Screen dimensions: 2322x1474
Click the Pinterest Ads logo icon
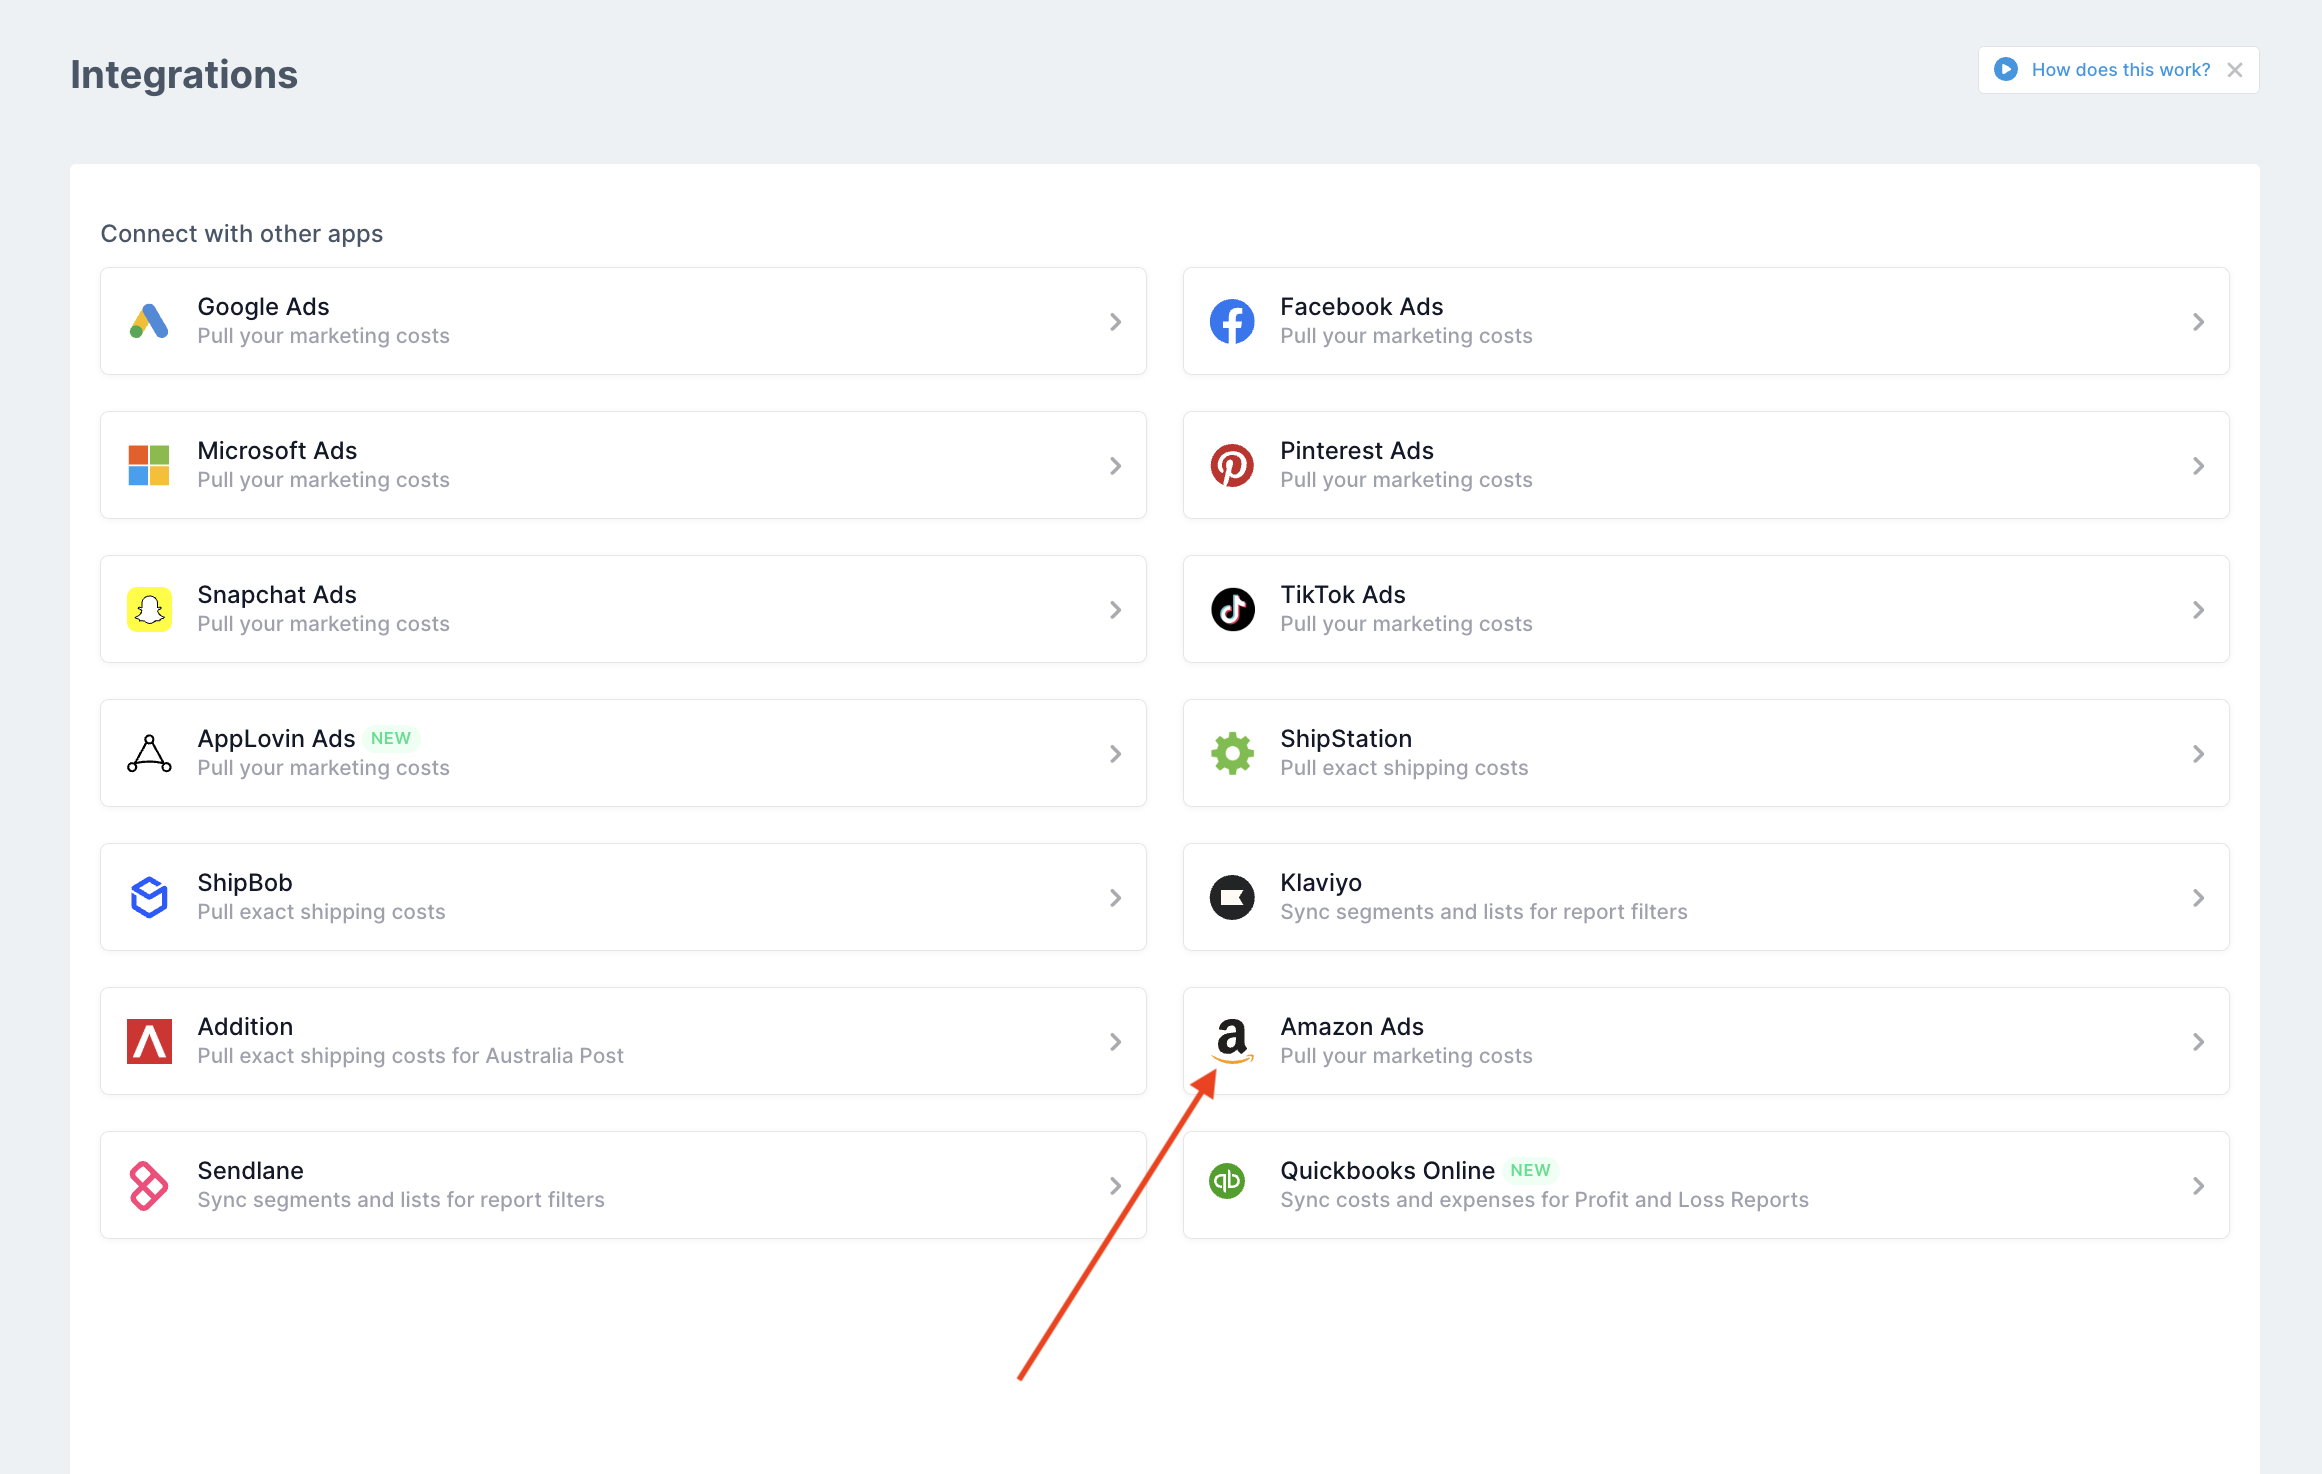1232,465
